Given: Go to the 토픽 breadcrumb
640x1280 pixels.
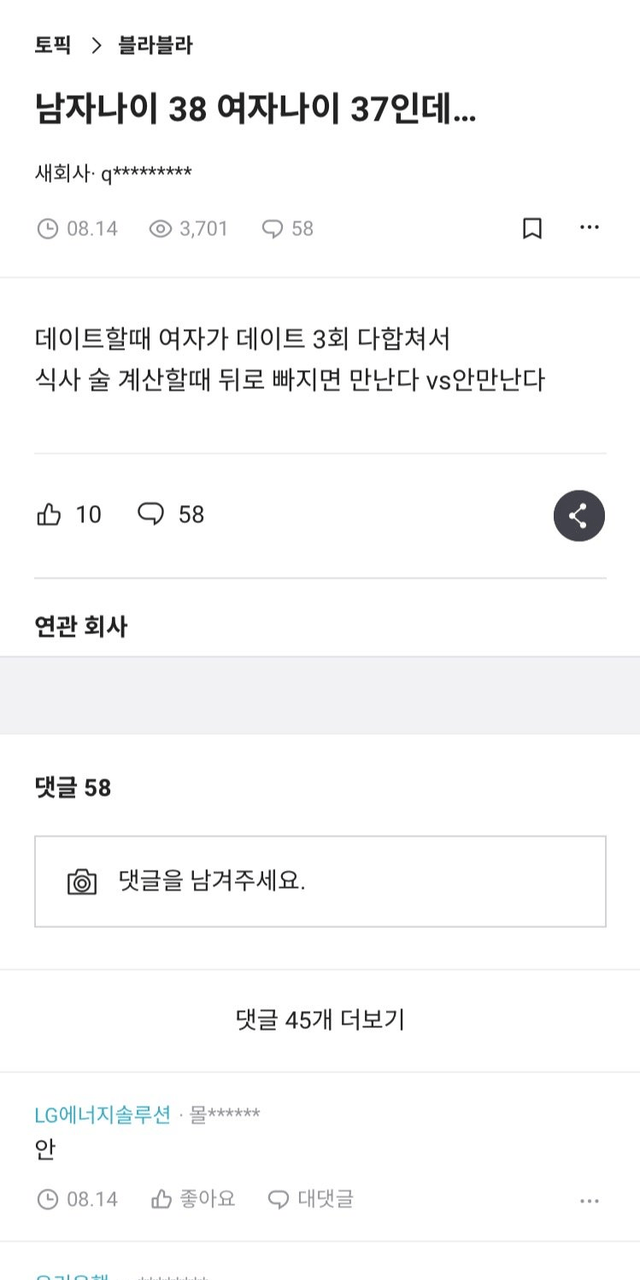Looking at the screenshot, I should pos(52,45).
